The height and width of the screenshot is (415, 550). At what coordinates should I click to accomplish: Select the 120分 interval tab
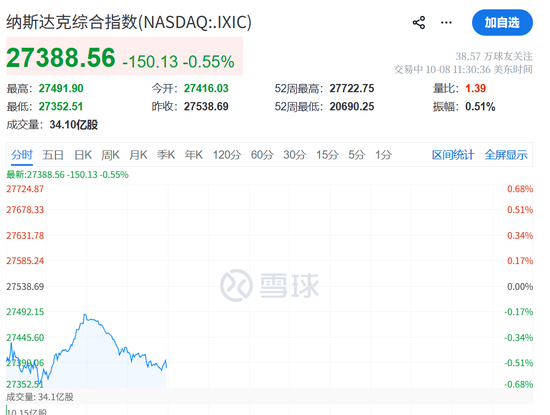click(x=227, y=155)
